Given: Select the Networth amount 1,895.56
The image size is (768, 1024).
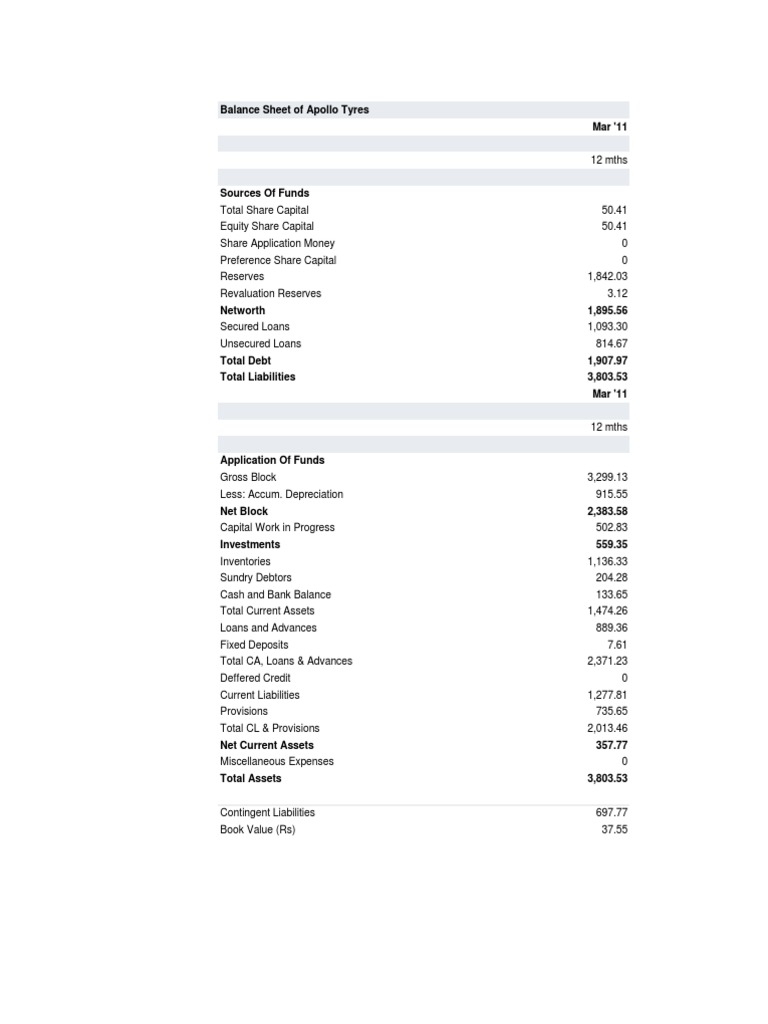Looking at the screenshot, I should tap(607, 310).
